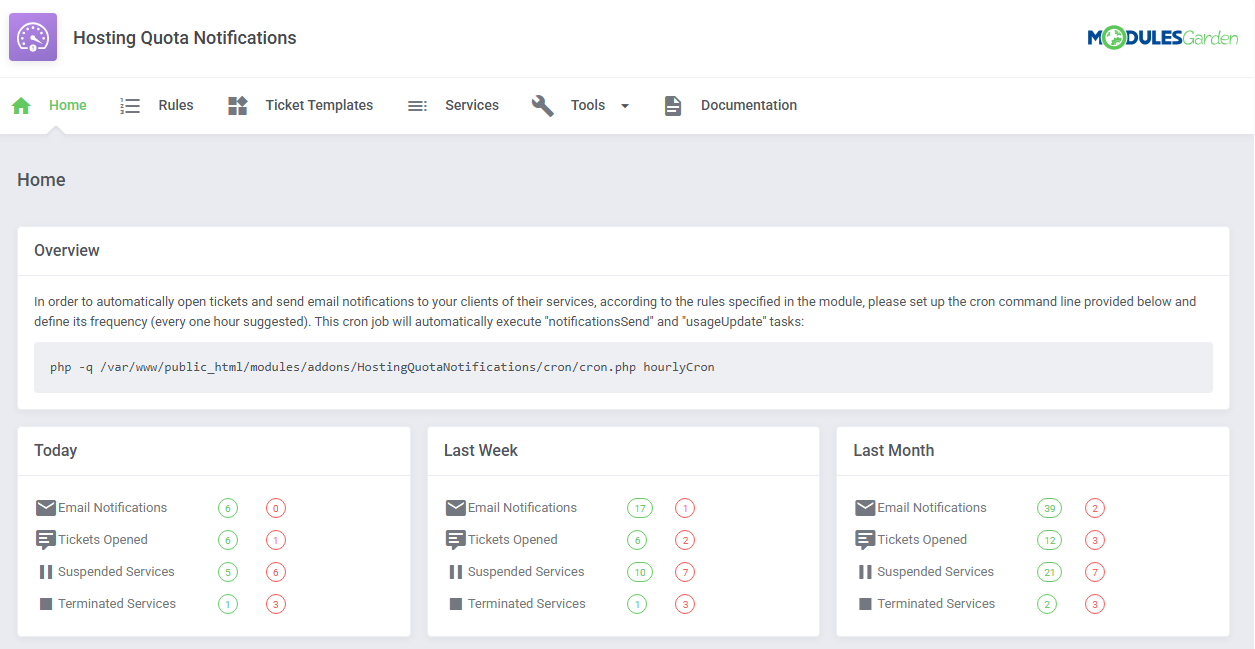
Task: Click the envelope icon in the Today panel
Action: [x=45, y=507]
